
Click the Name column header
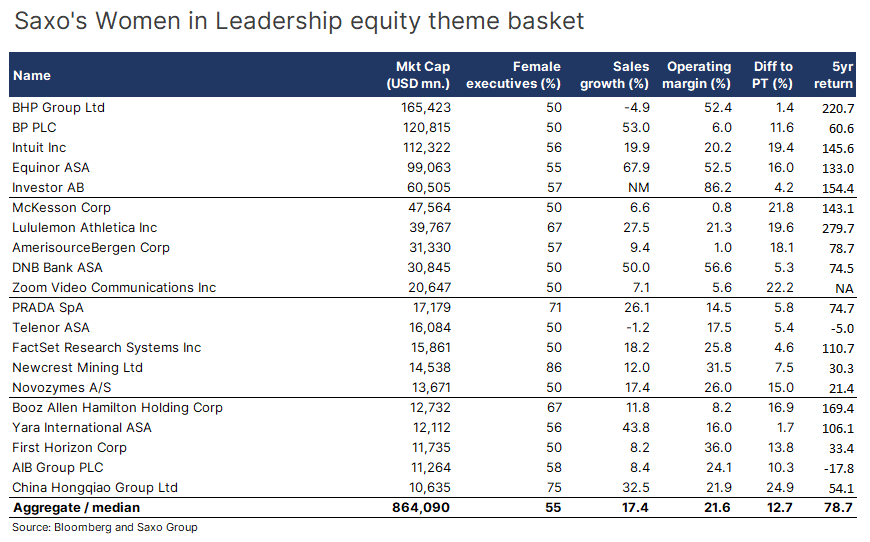tap(32, 75)
